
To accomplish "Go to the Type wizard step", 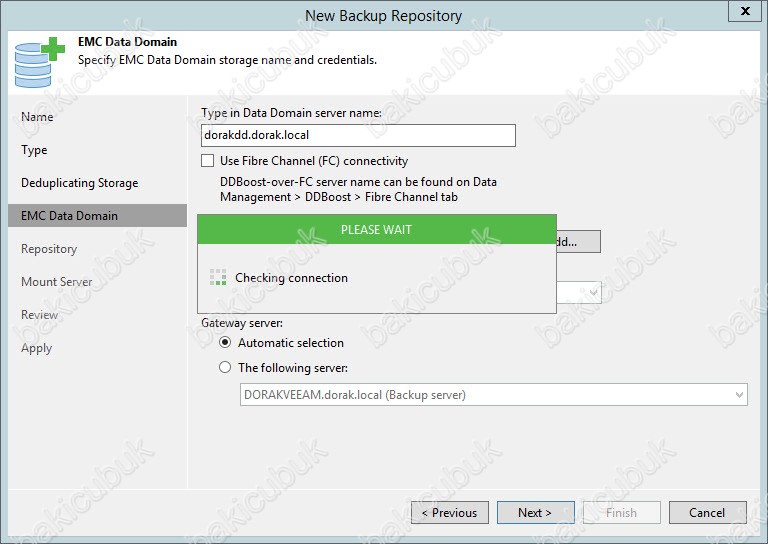I will (34, 150).
